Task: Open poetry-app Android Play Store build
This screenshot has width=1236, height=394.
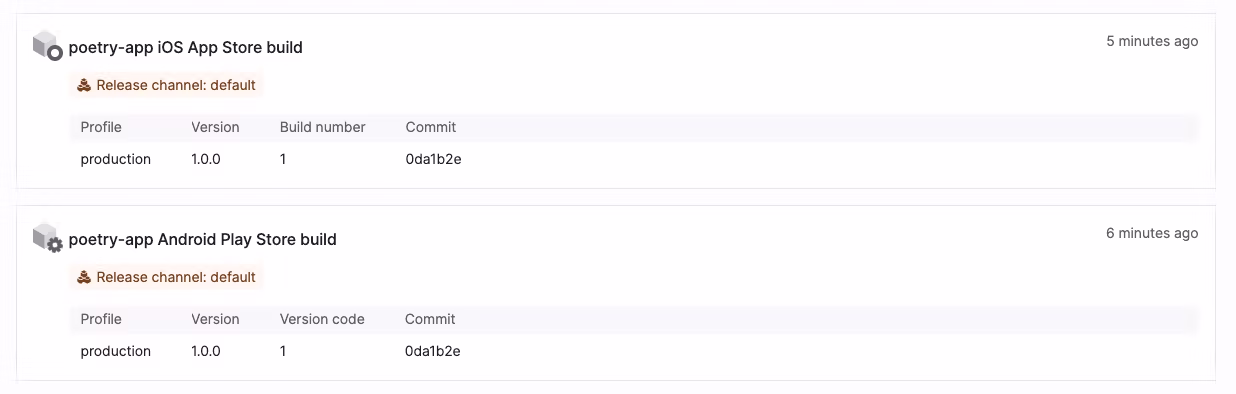Action: 202,239
